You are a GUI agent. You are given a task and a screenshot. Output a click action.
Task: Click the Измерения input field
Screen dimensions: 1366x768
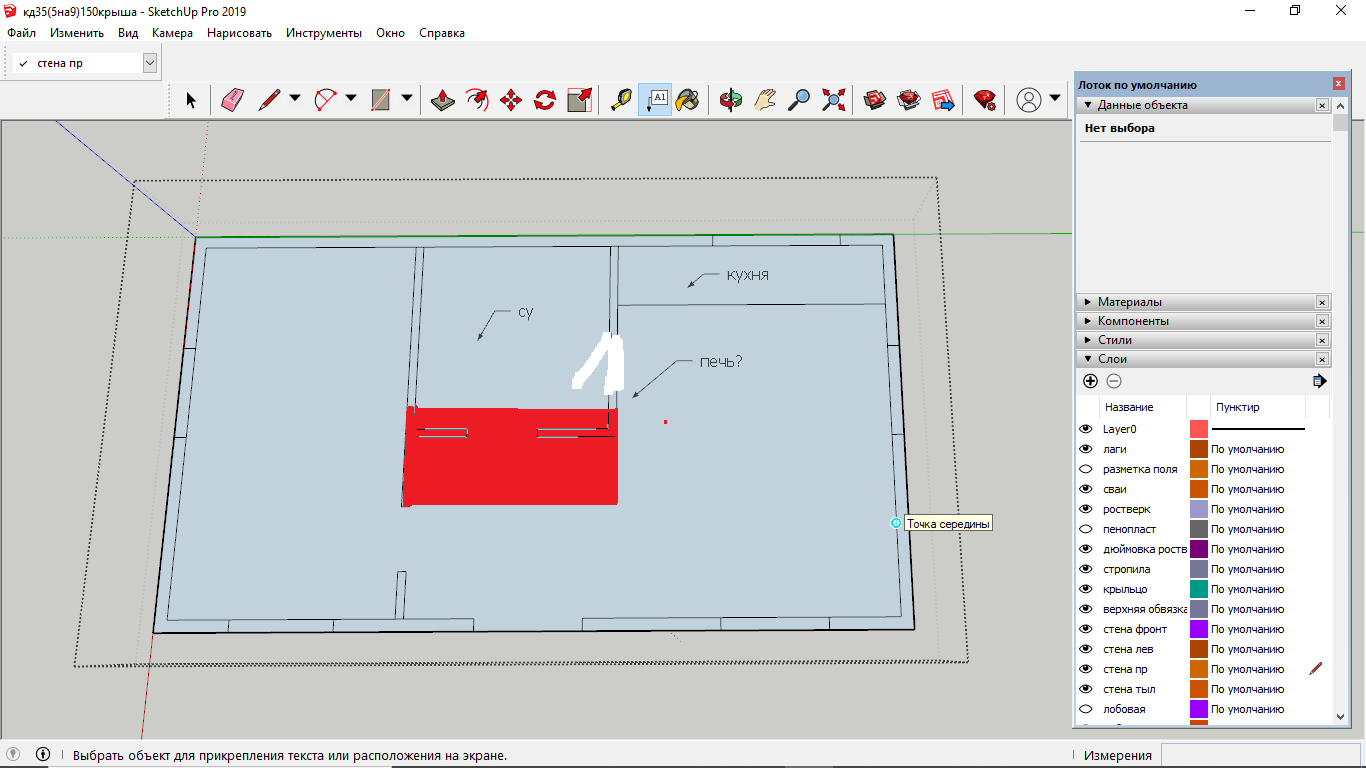tap(1259, 755)
